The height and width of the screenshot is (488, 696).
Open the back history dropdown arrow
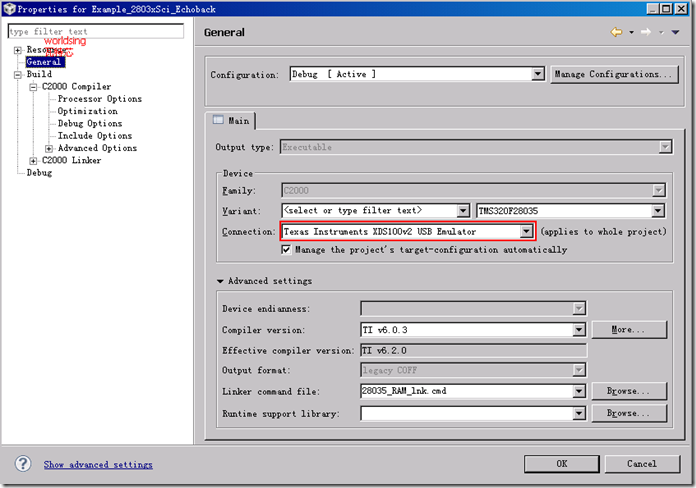(631, 32)
